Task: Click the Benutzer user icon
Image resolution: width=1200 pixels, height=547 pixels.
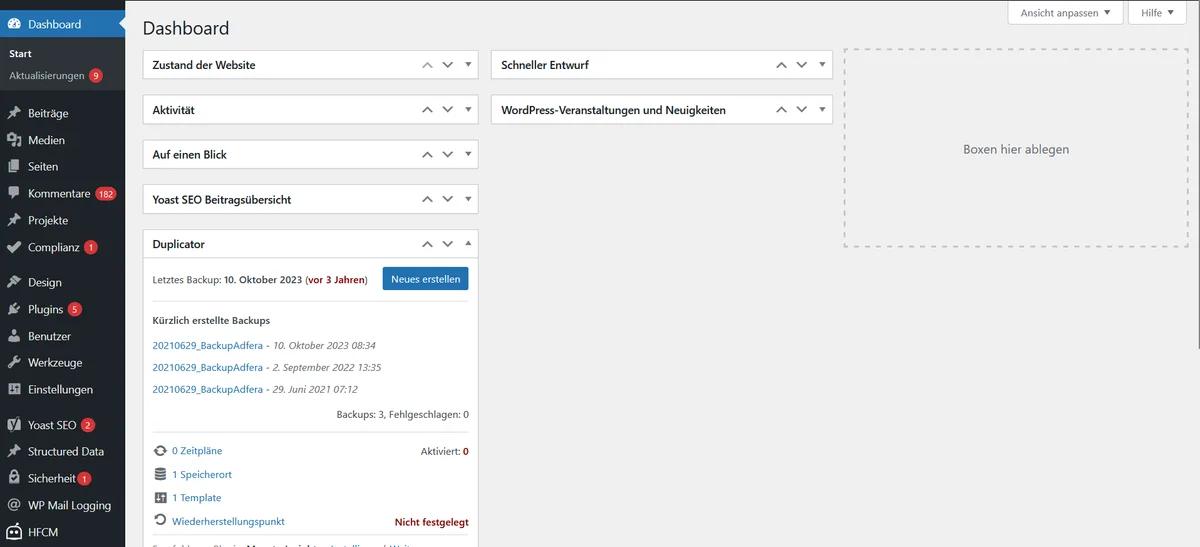Action: (x=14, y=336)
